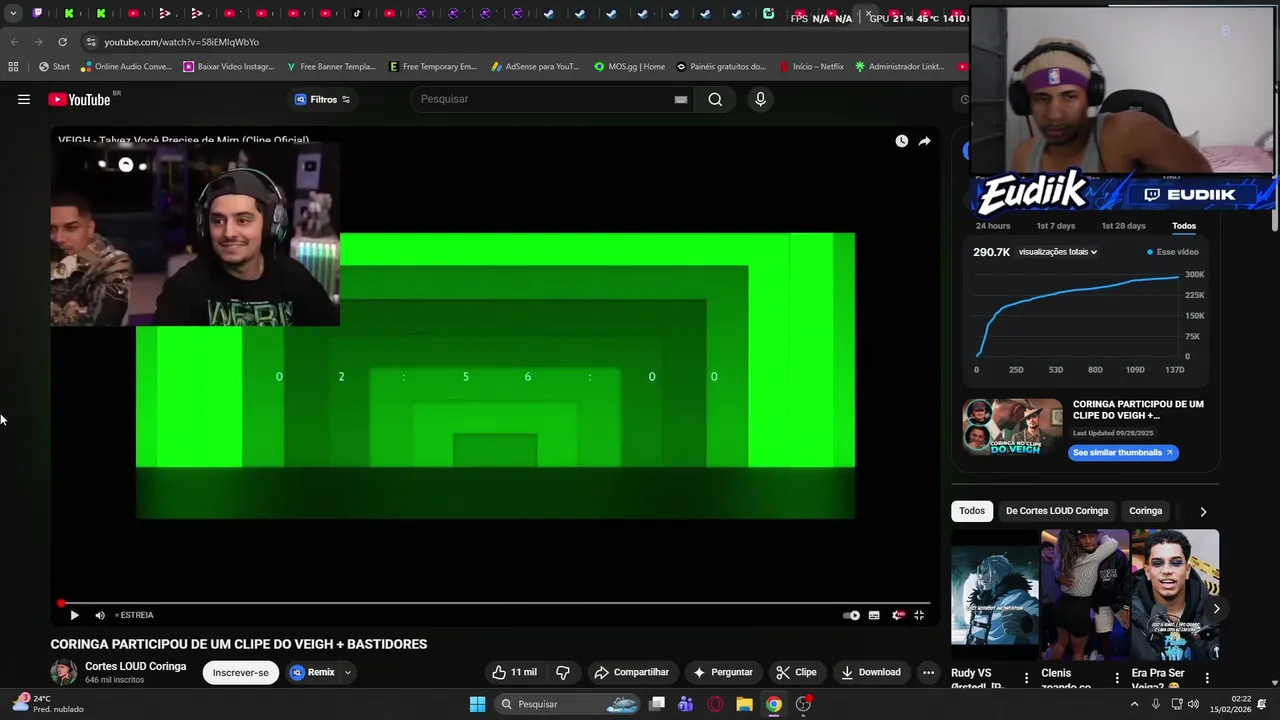Screen dimensions: 1280x720
Task: Select the Todos recommendation chip
Action: tap(972, 511)
